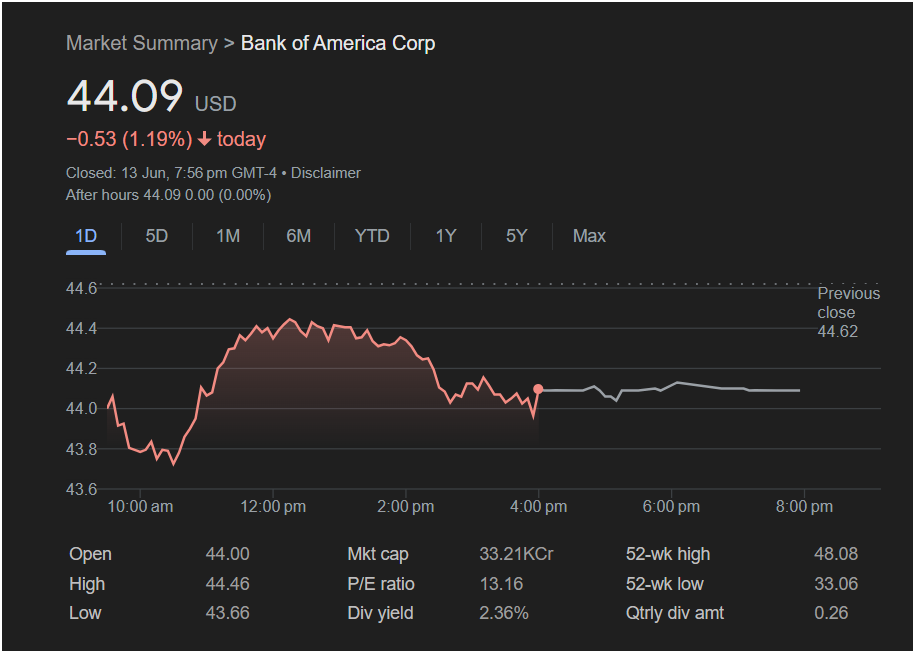Click the Previous close 44.62 label
The image size is (915, 653).
tap(848, 312)
